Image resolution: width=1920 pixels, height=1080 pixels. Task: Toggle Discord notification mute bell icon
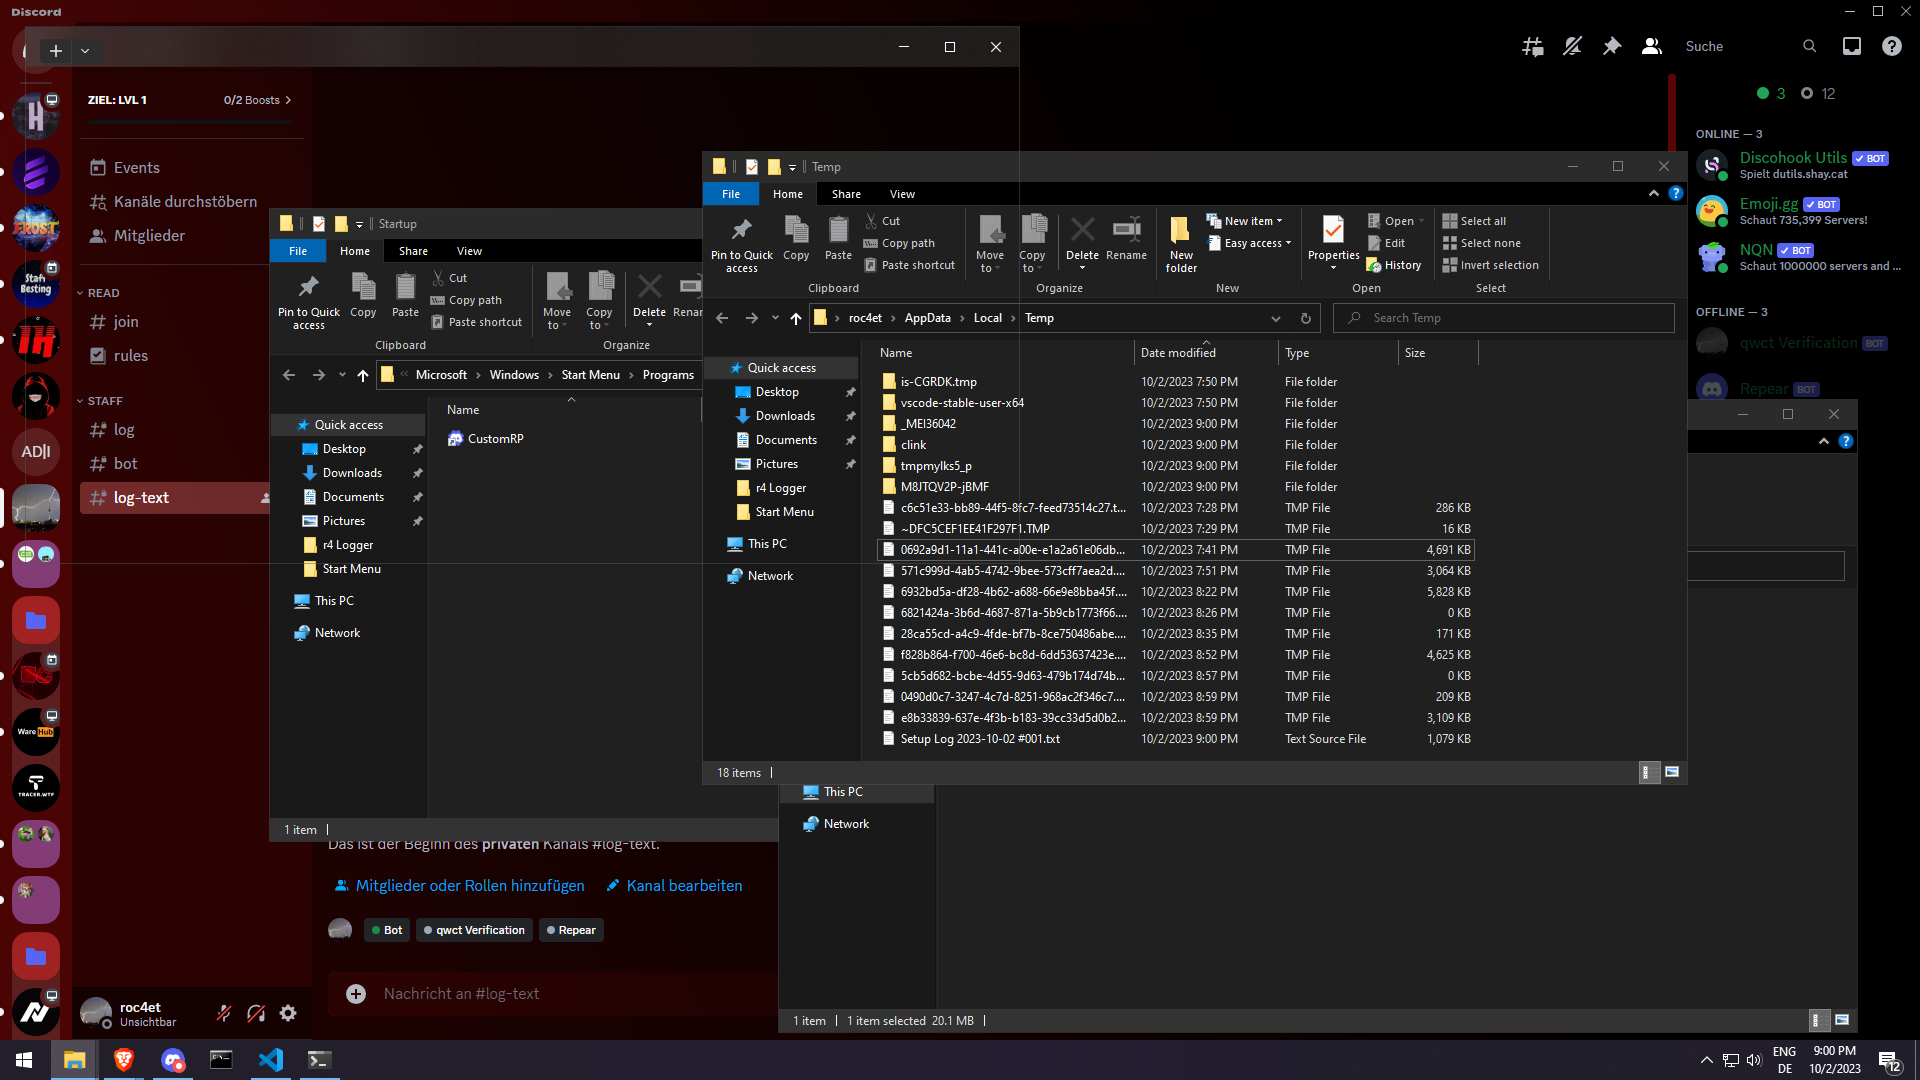tap(1572, 46)
